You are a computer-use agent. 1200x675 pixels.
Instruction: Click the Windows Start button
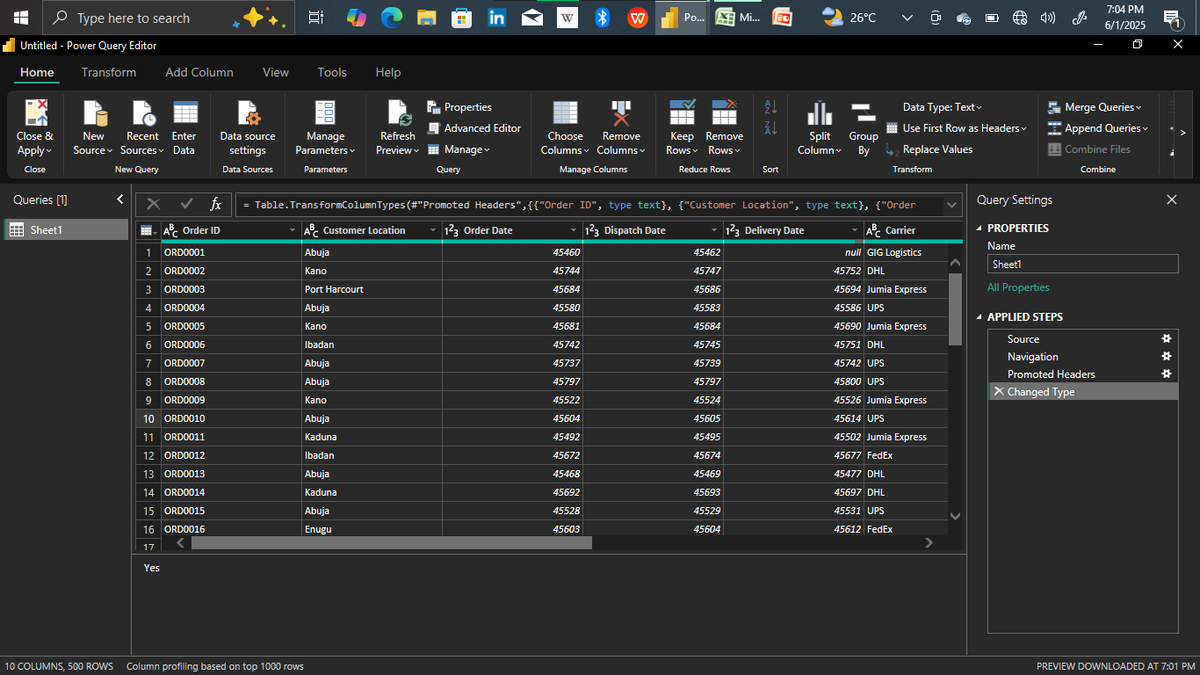coord(22,18)
